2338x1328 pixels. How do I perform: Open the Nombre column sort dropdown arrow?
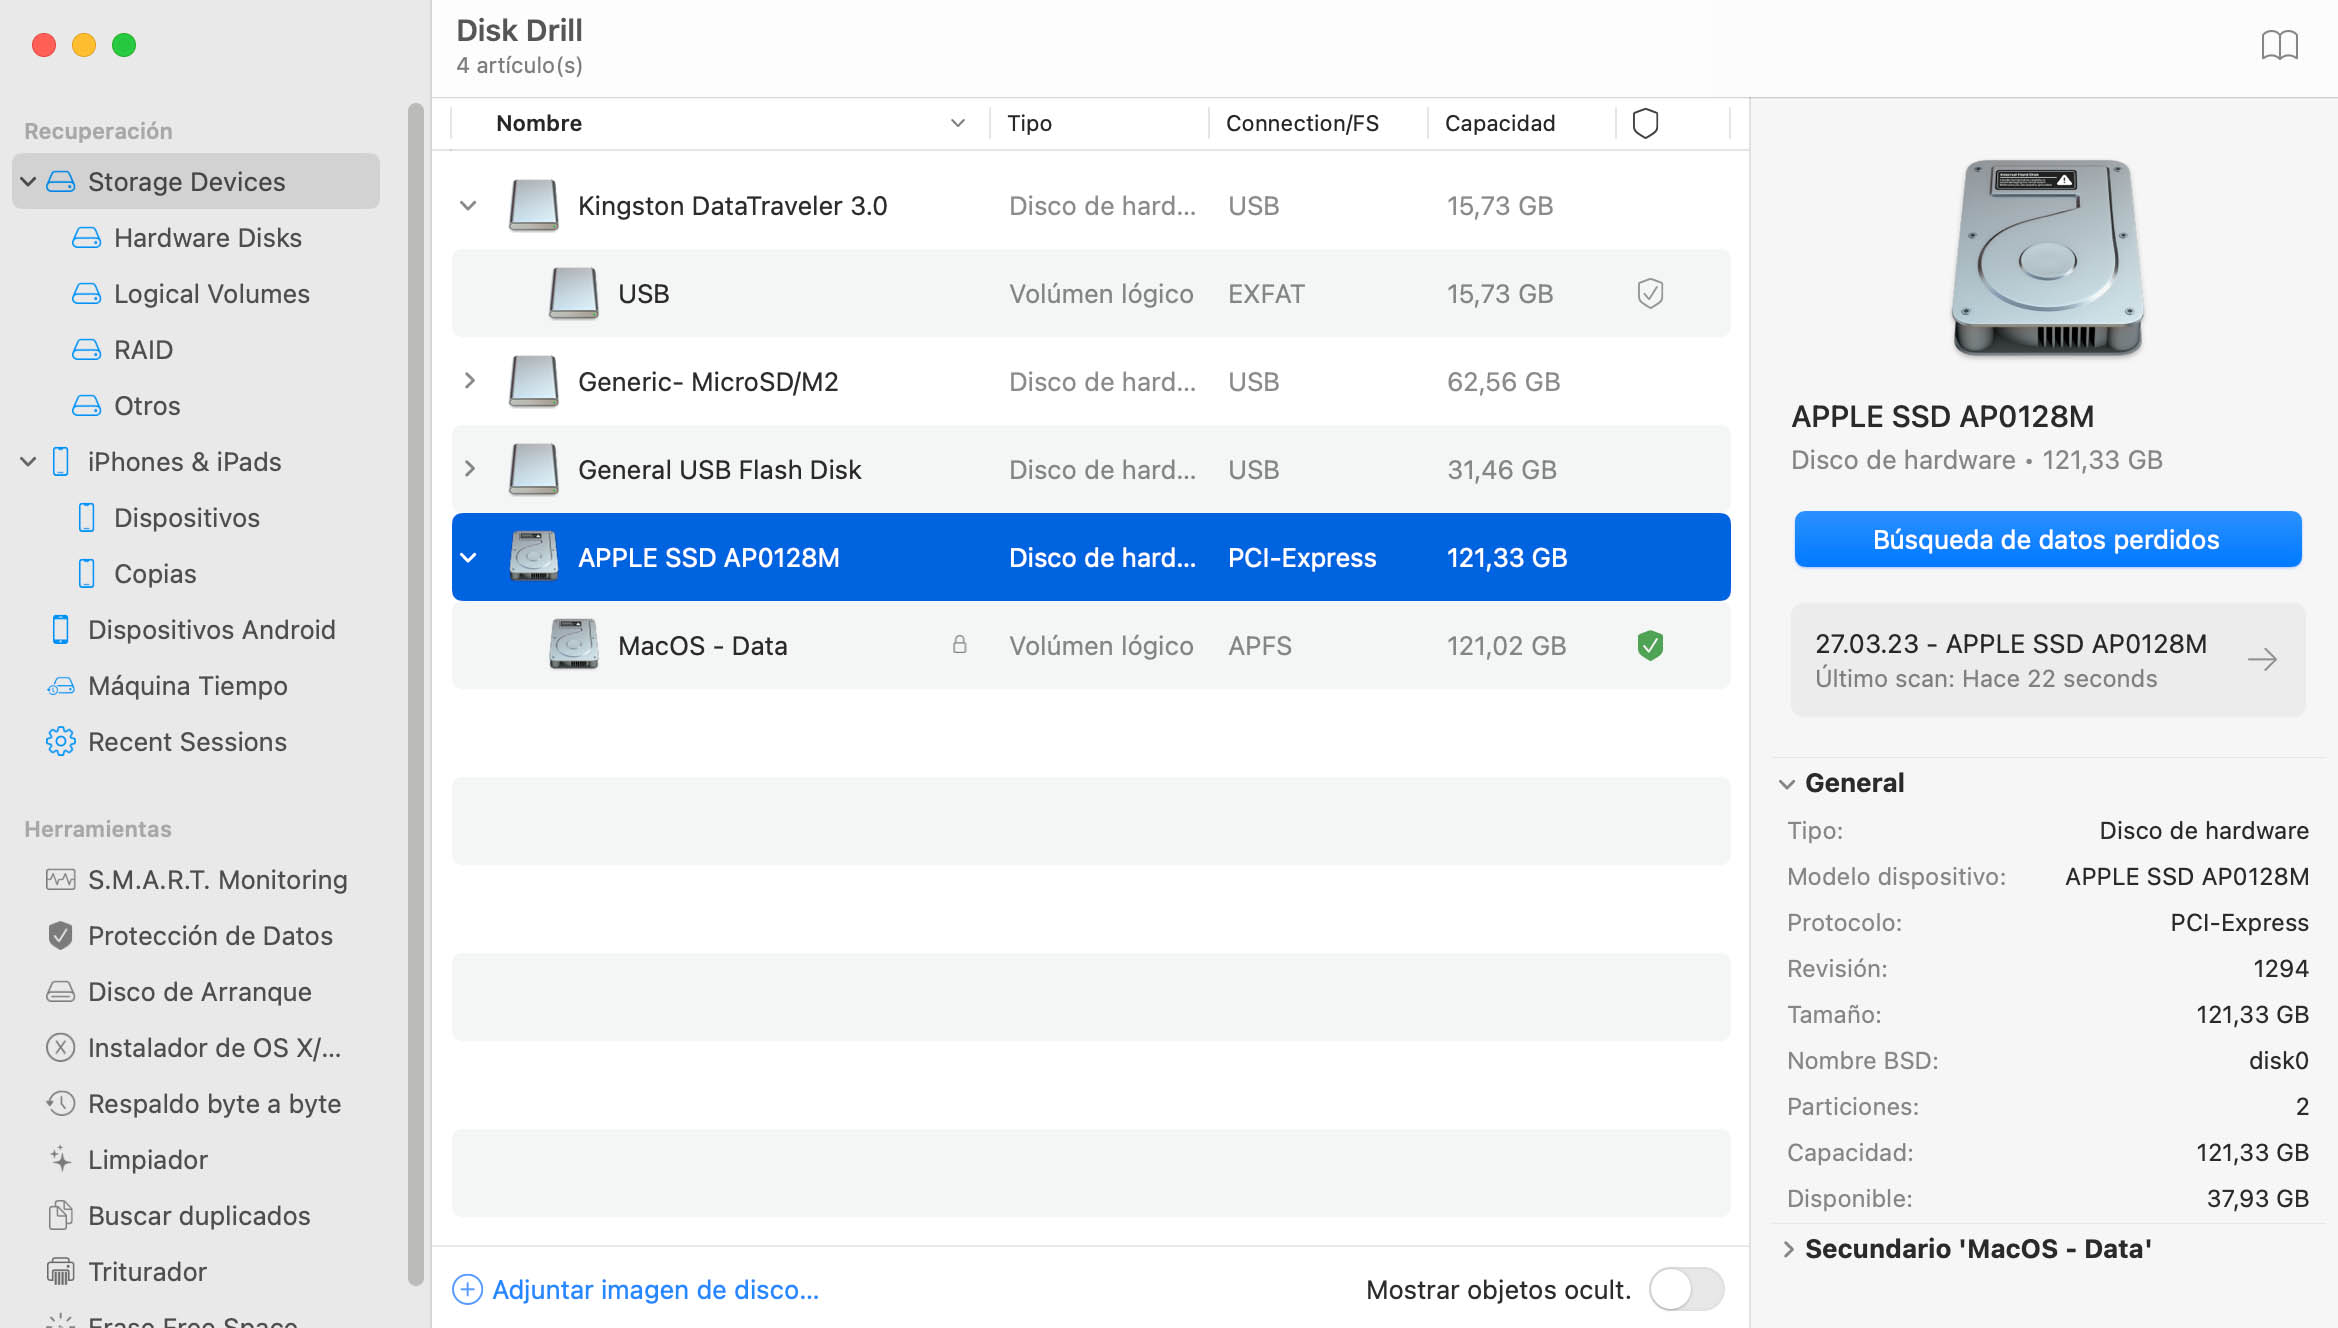[x=957, y=123]
